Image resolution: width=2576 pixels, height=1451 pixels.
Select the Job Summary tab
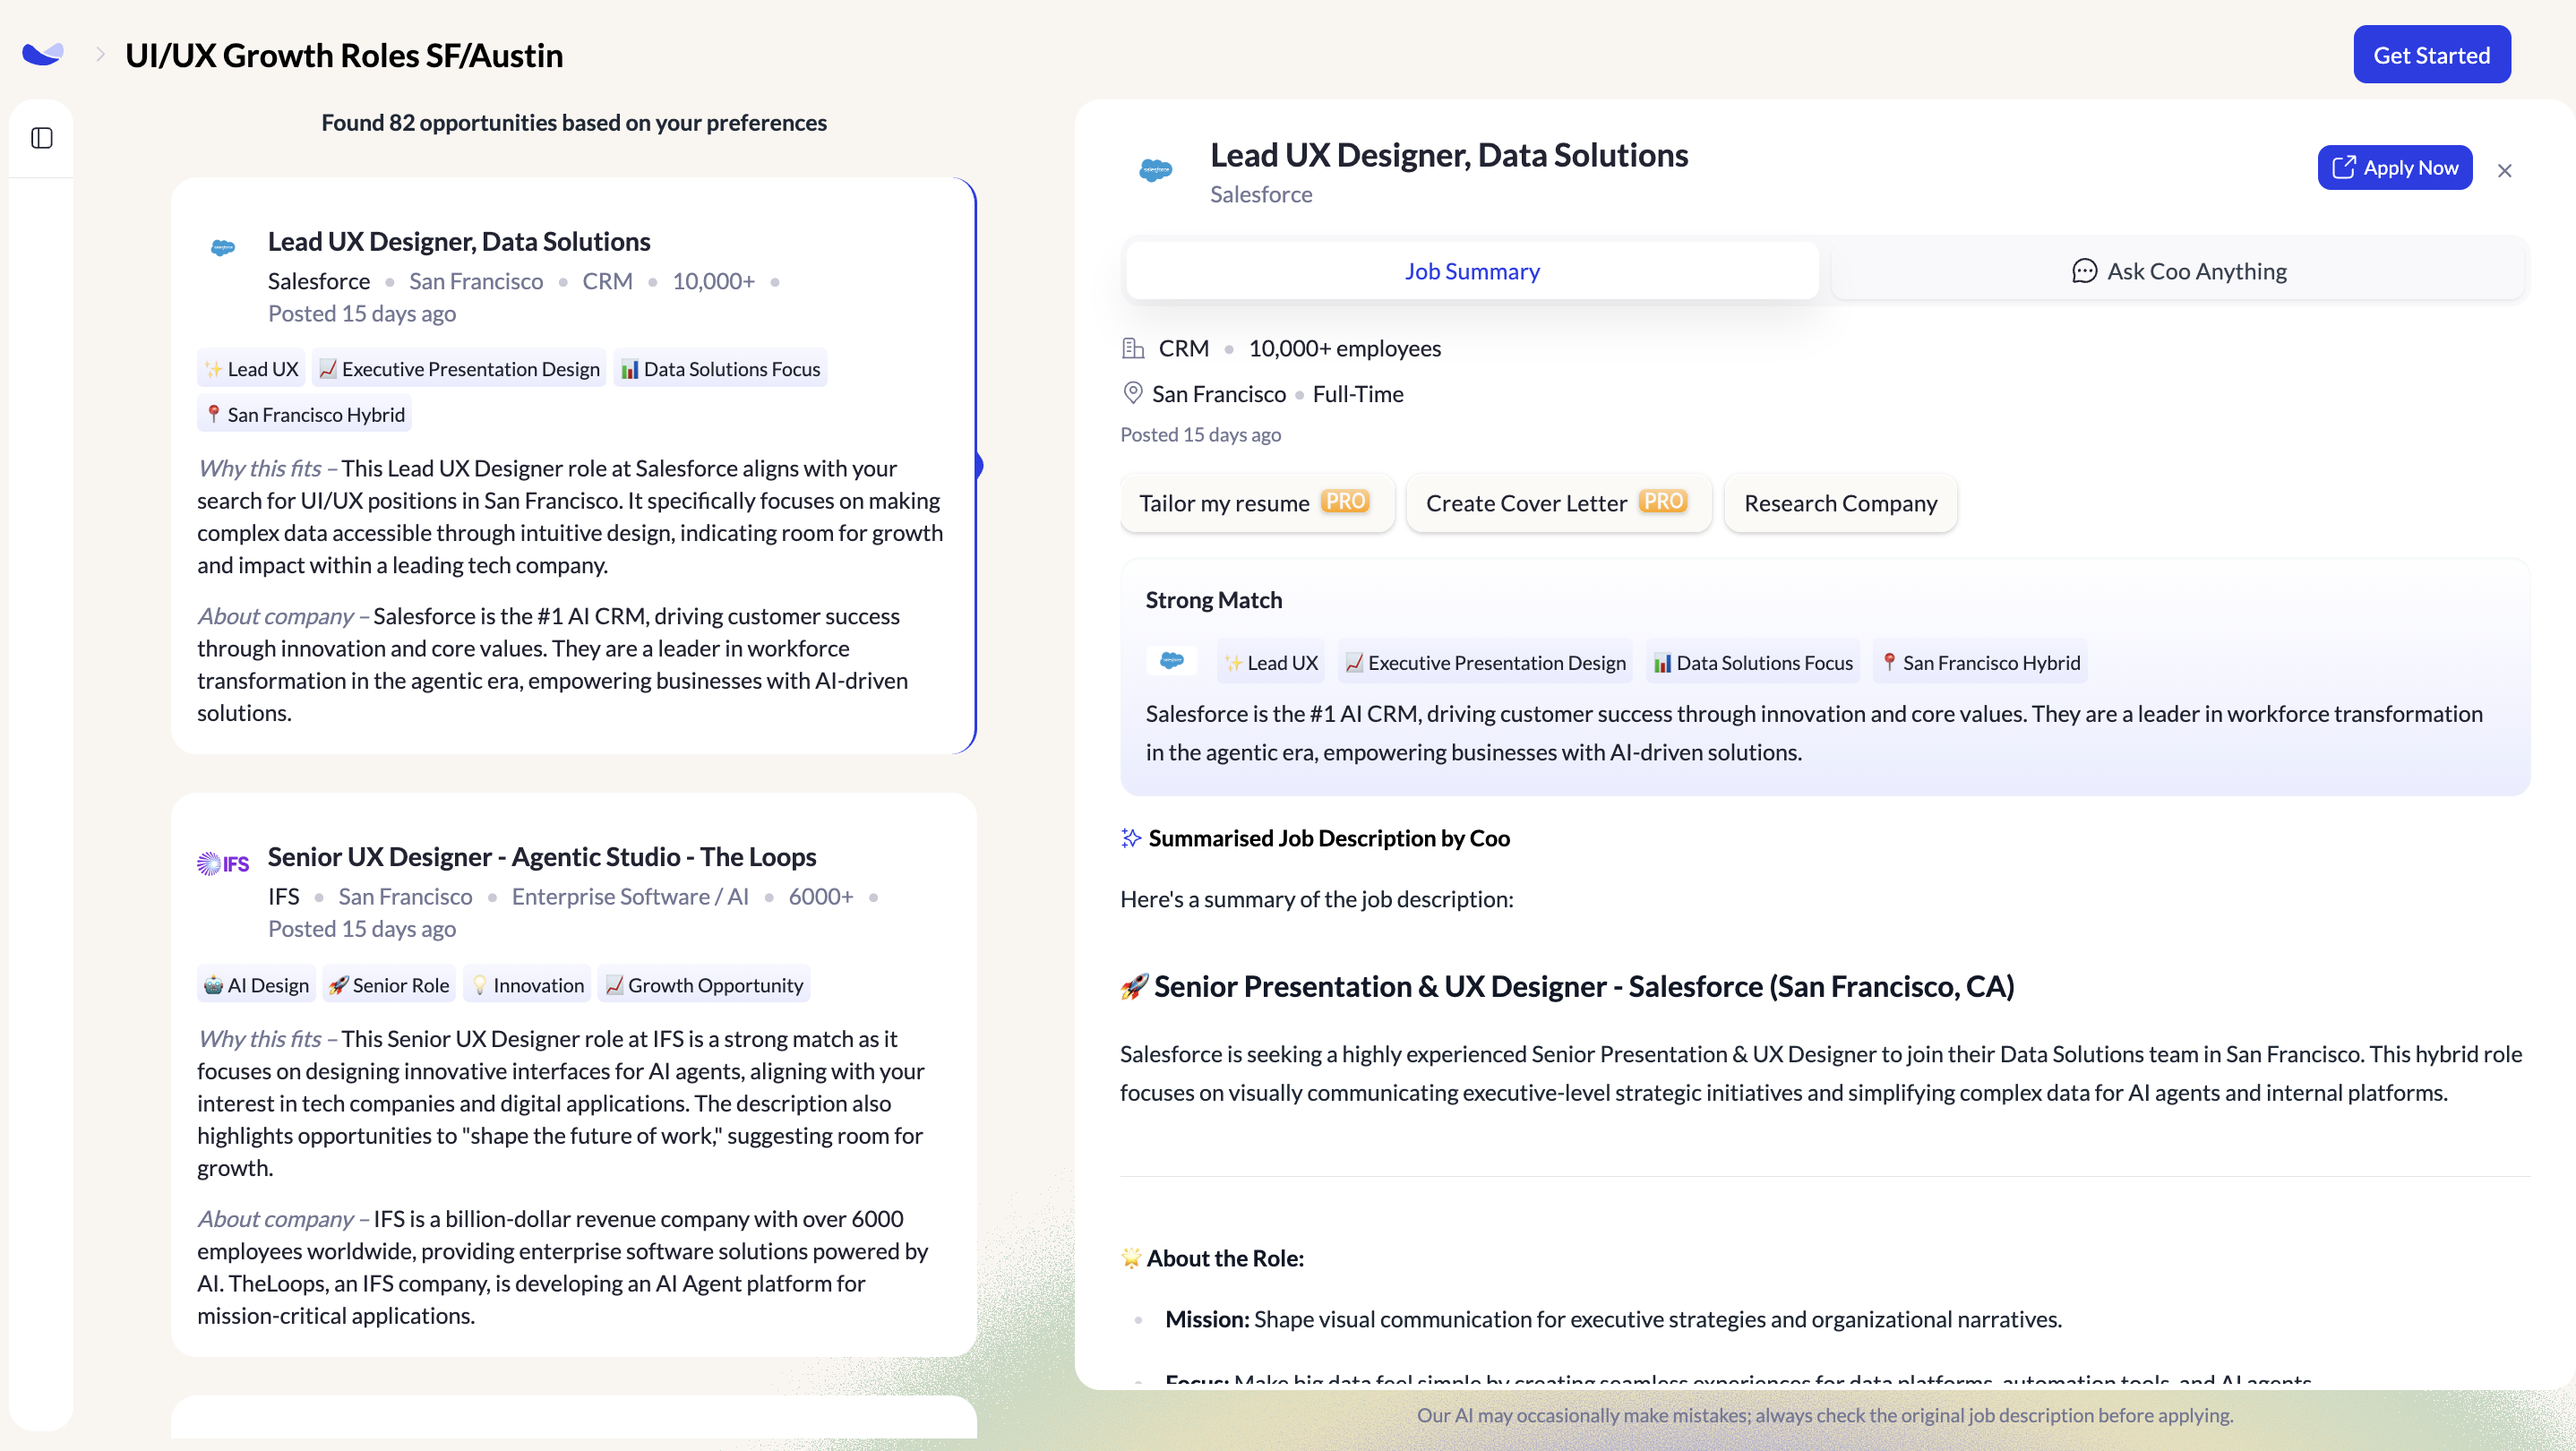tap(1471, 270)
